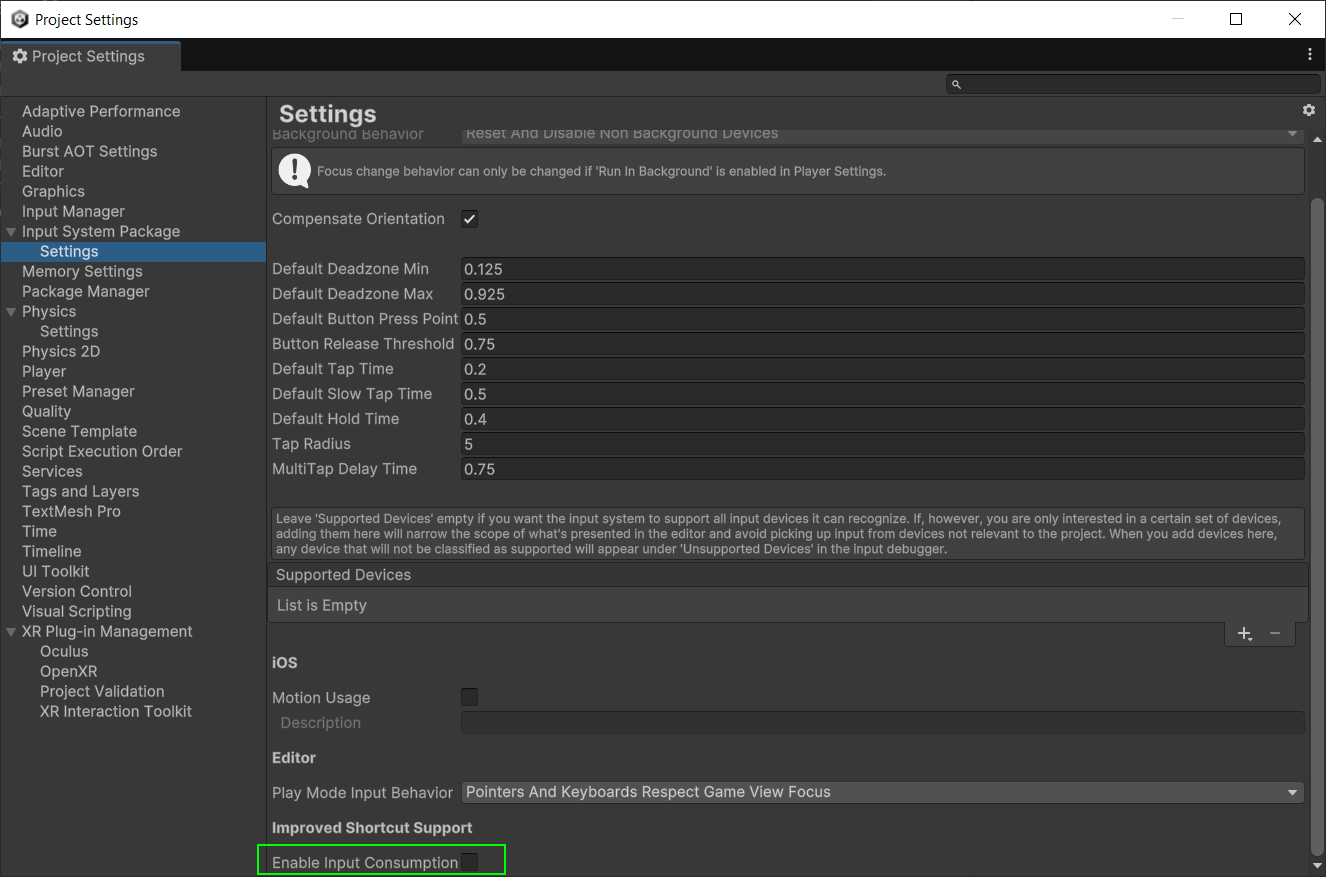Select Oculus under XR Plug-in Management
1326x877 pixels.
[x=63, y=651]
